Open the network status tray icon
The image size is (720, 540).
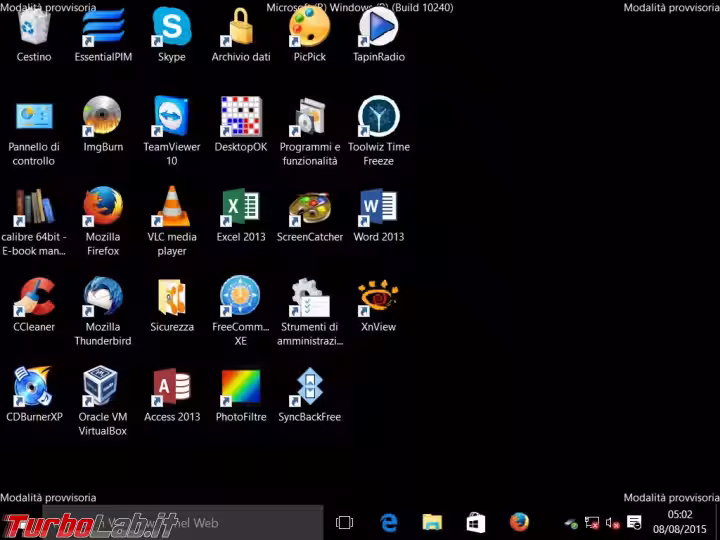[592, 523]
